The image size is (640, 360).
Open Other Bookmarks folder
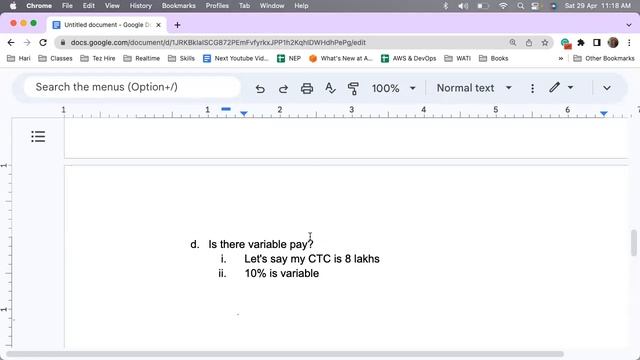tap(604, 59)
